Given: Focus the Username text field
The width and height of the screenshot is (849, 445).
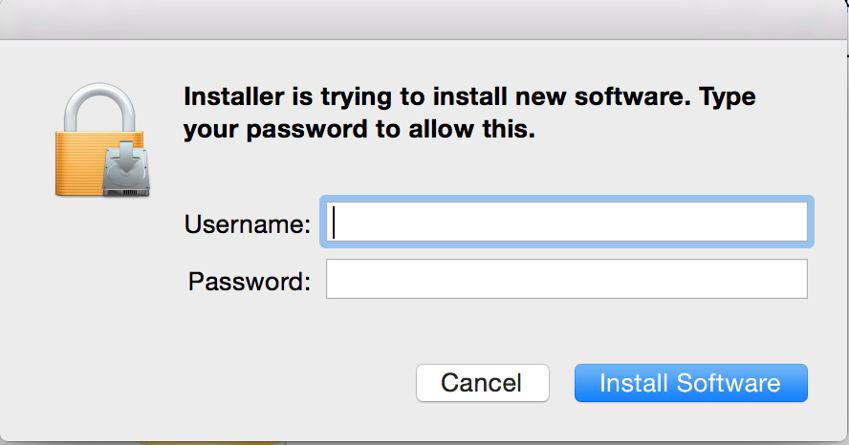Looking at the screenshot, I should click(566, 223).
